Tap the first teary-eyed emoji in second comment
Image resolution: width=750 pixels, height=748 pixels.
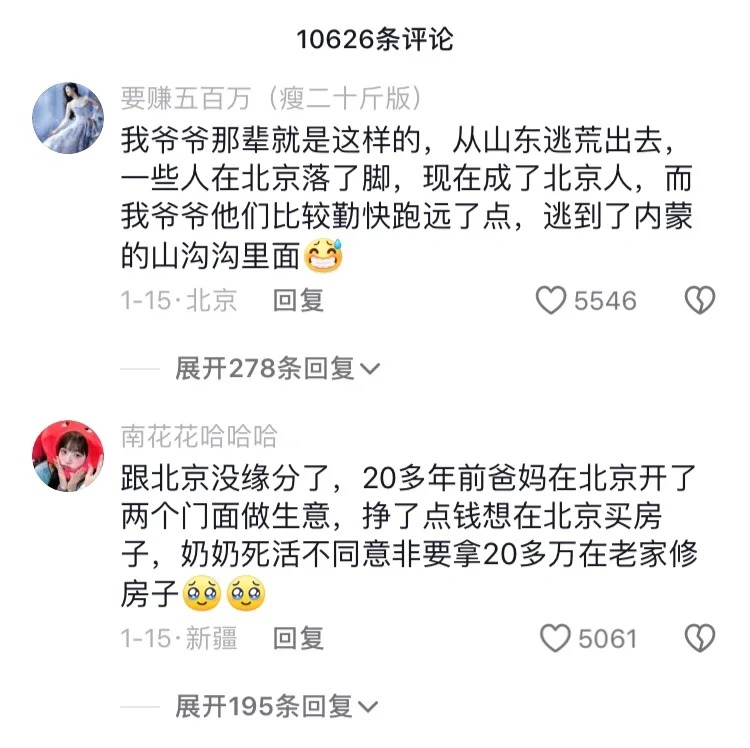(x=202, y=593)
